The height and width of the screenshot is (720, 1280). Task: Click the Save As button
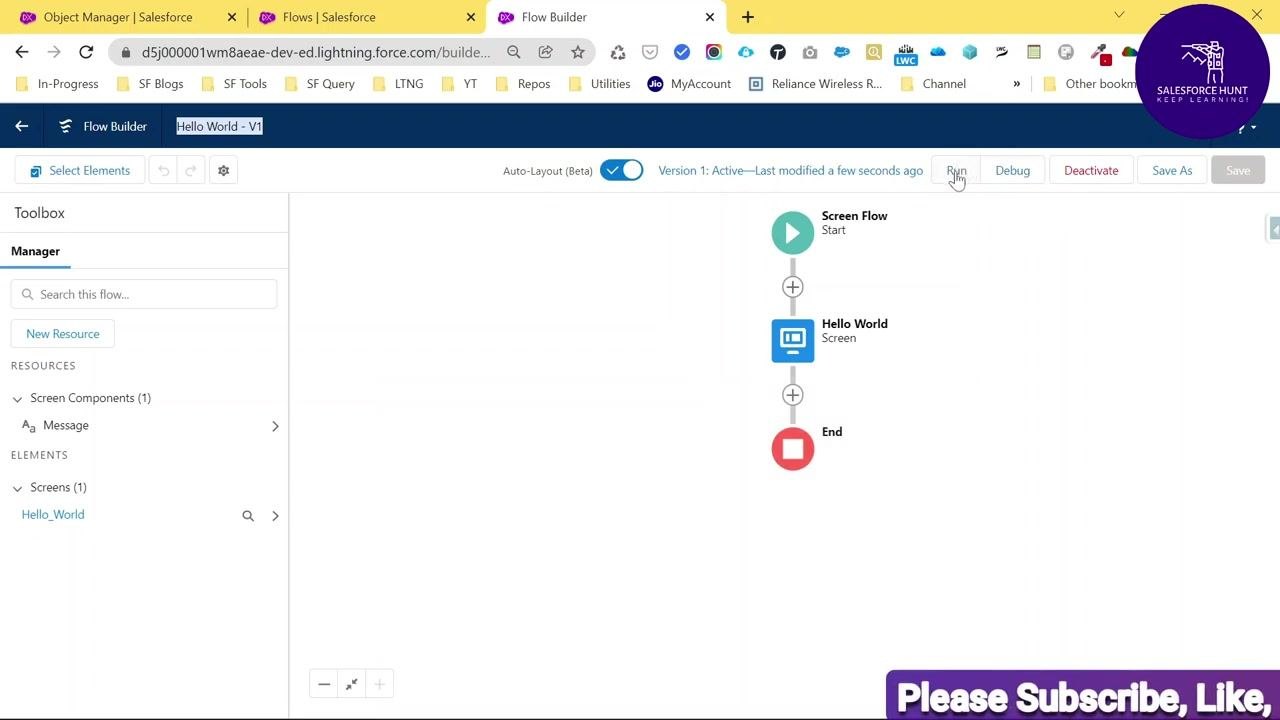point(1172,171)
